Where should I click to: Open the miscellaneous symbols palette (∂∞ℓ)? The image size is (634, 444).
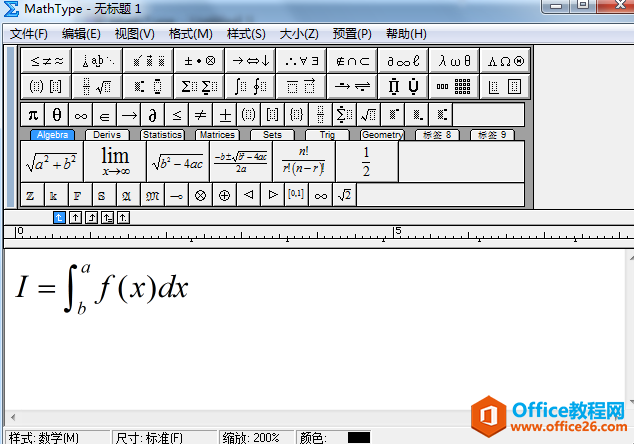point(403,61)
